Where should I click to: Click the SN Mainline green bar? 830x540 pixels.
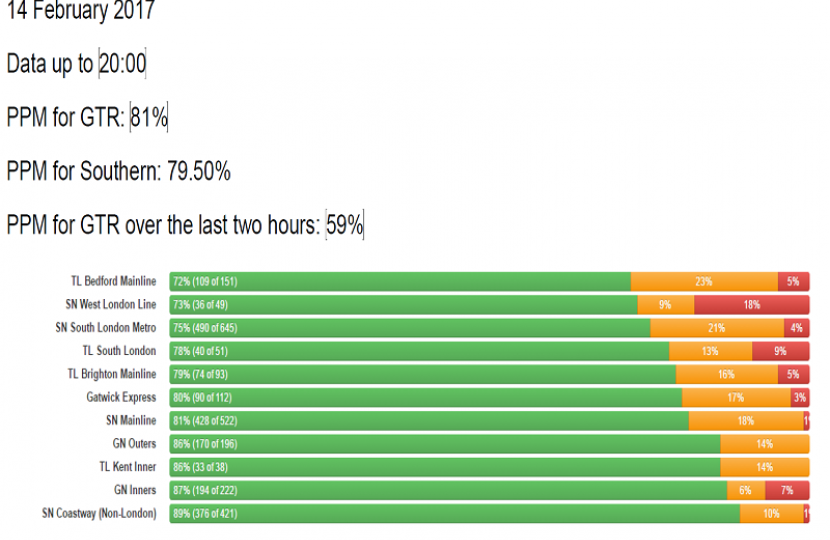[429, 421]
